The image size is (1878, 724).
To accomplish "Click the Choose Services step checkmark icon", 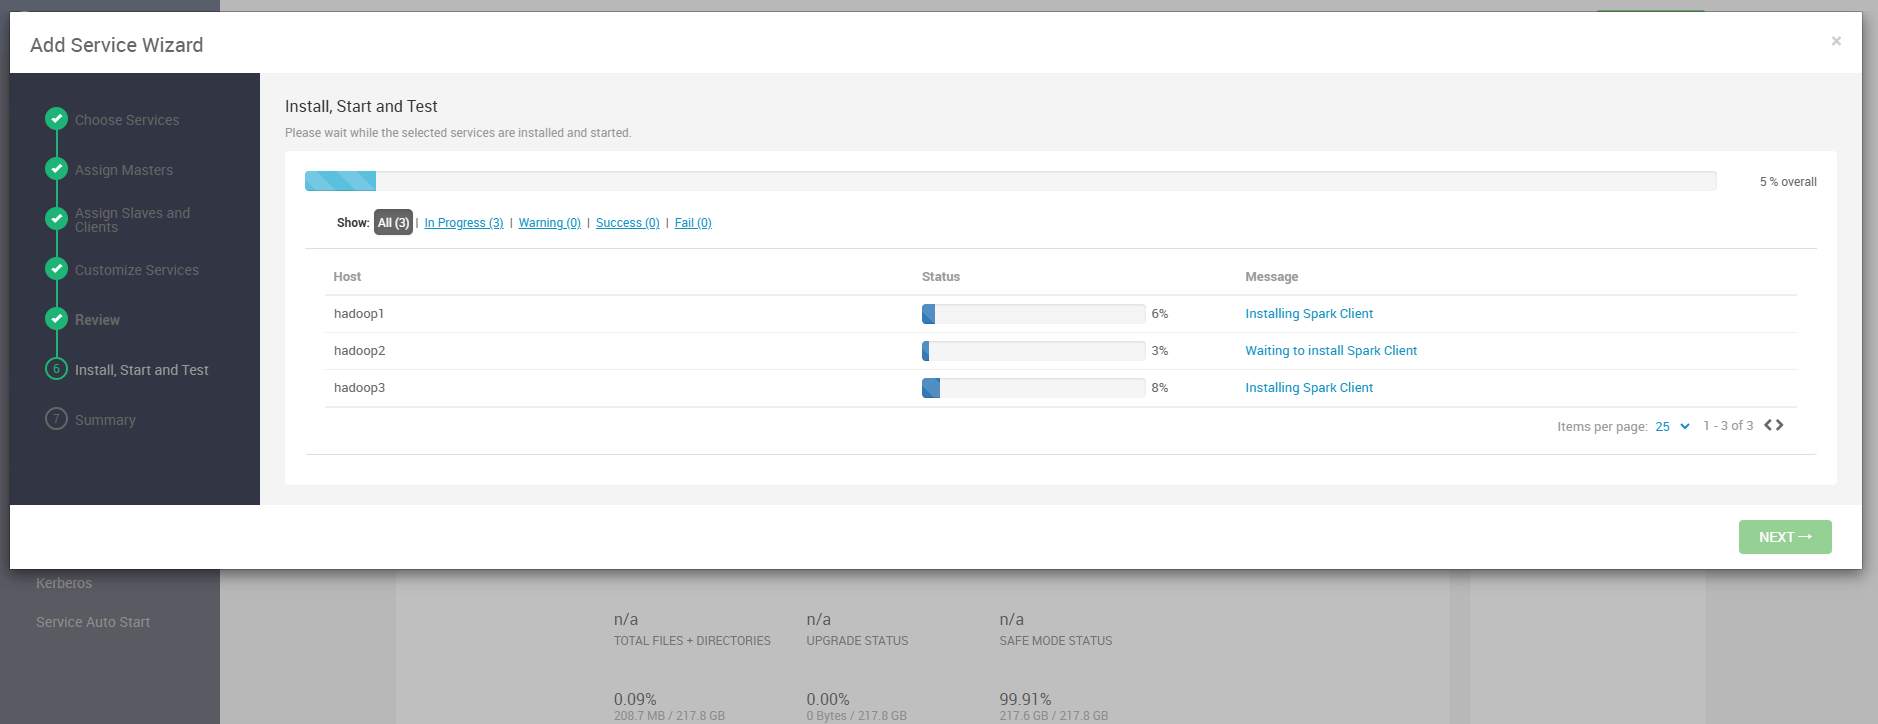I will (x=57, y=119).
